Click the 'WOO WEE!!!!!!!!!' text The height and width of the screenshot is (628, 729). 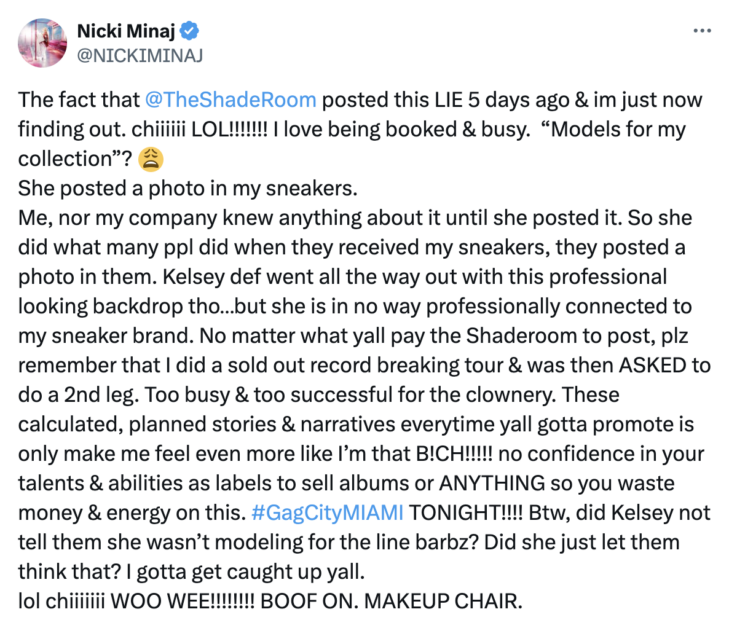[x=182, y=602]
